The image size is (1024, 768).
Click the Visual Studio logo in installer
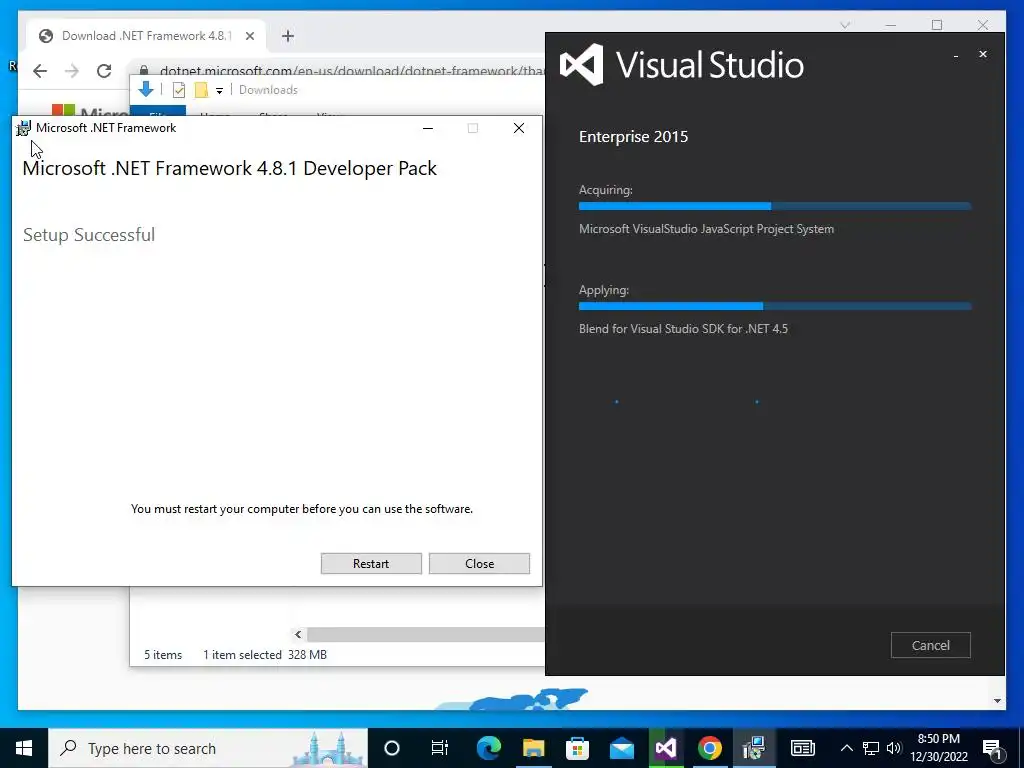(x=581, y=65)
